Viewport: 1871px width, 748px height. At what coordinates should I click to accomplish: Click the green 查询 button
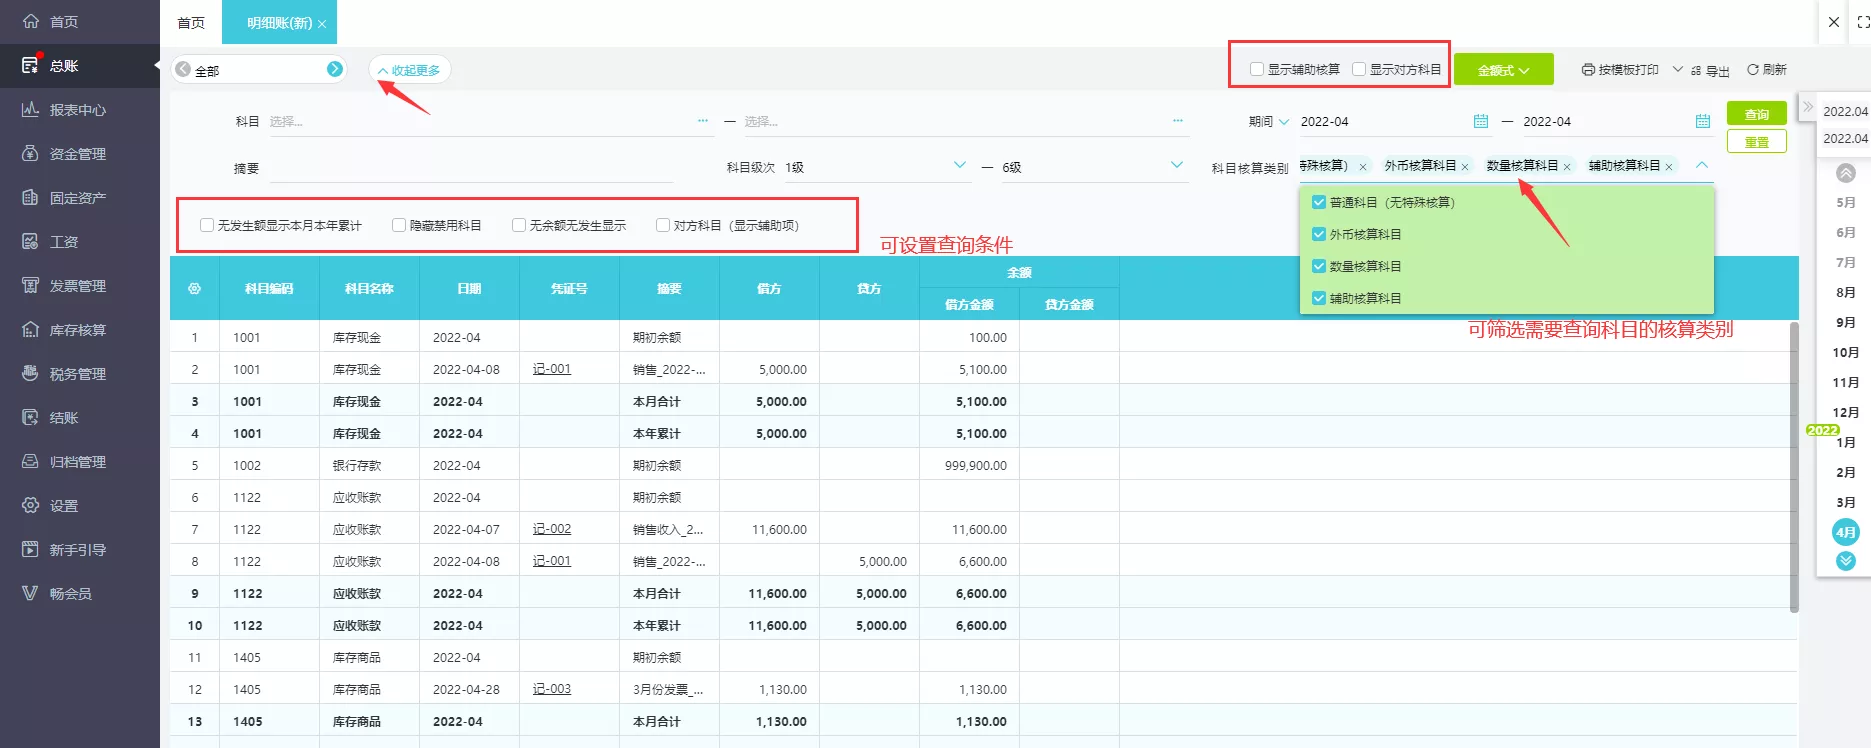pos(1757,114)
